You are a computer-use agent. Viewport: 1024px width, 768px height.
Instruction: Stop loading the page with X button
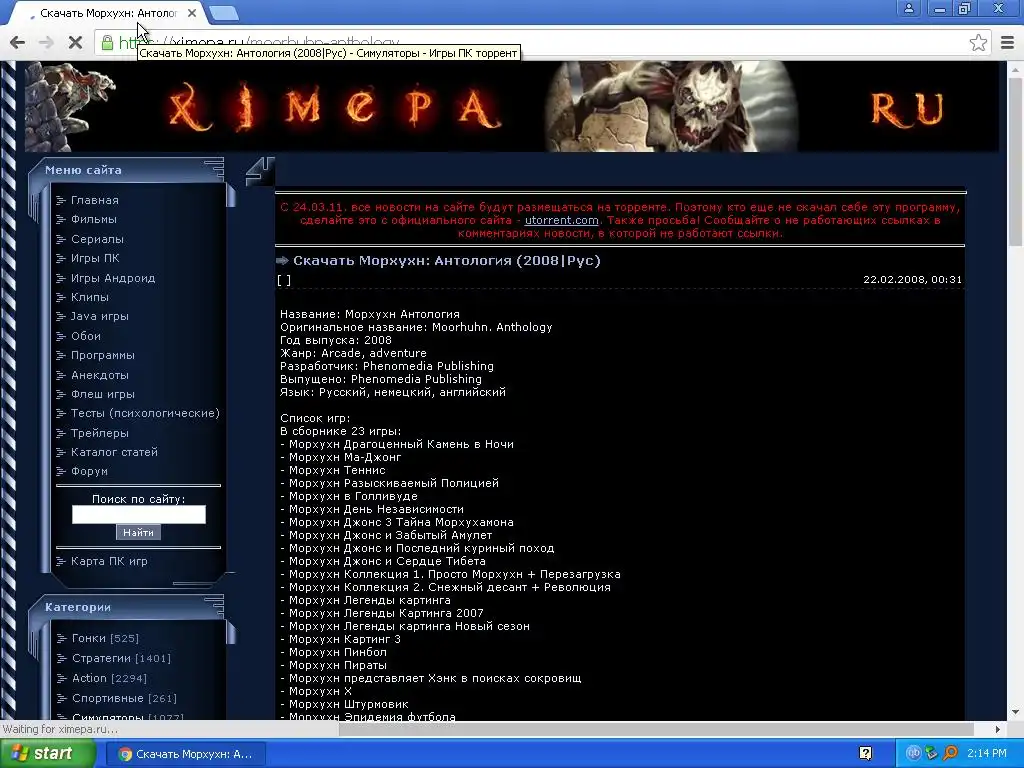click(75, 42)
